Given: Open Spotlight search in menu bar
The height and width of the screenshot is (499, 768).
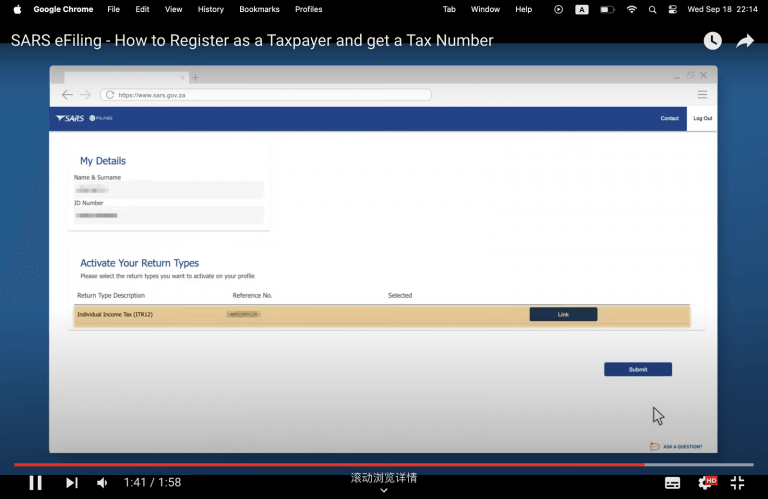Looking at the screenshot, I should point(653,9).
